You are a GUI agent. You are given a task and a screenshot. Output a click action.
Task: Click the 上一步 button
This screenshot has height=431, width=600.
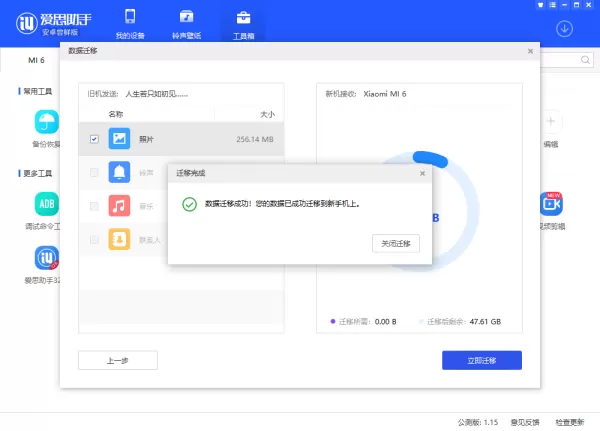click(118, 360)
